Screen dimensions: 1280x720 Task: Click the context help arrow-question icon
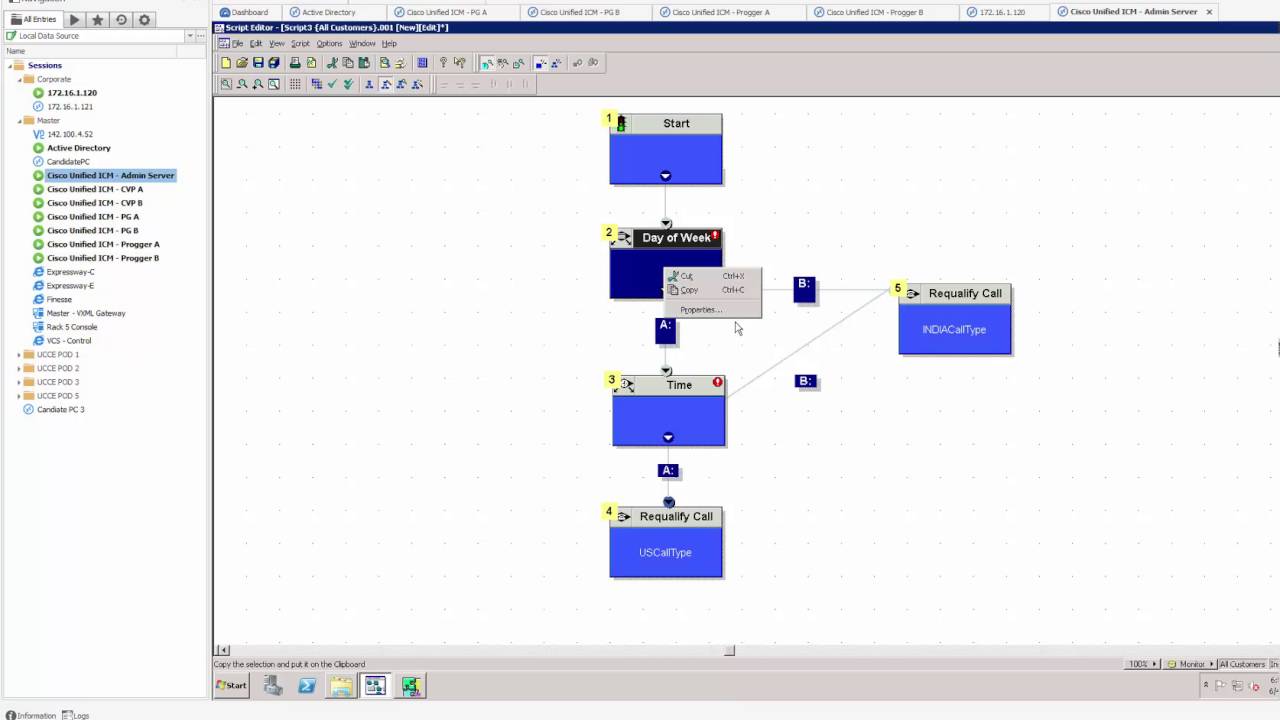click(459, 63)
